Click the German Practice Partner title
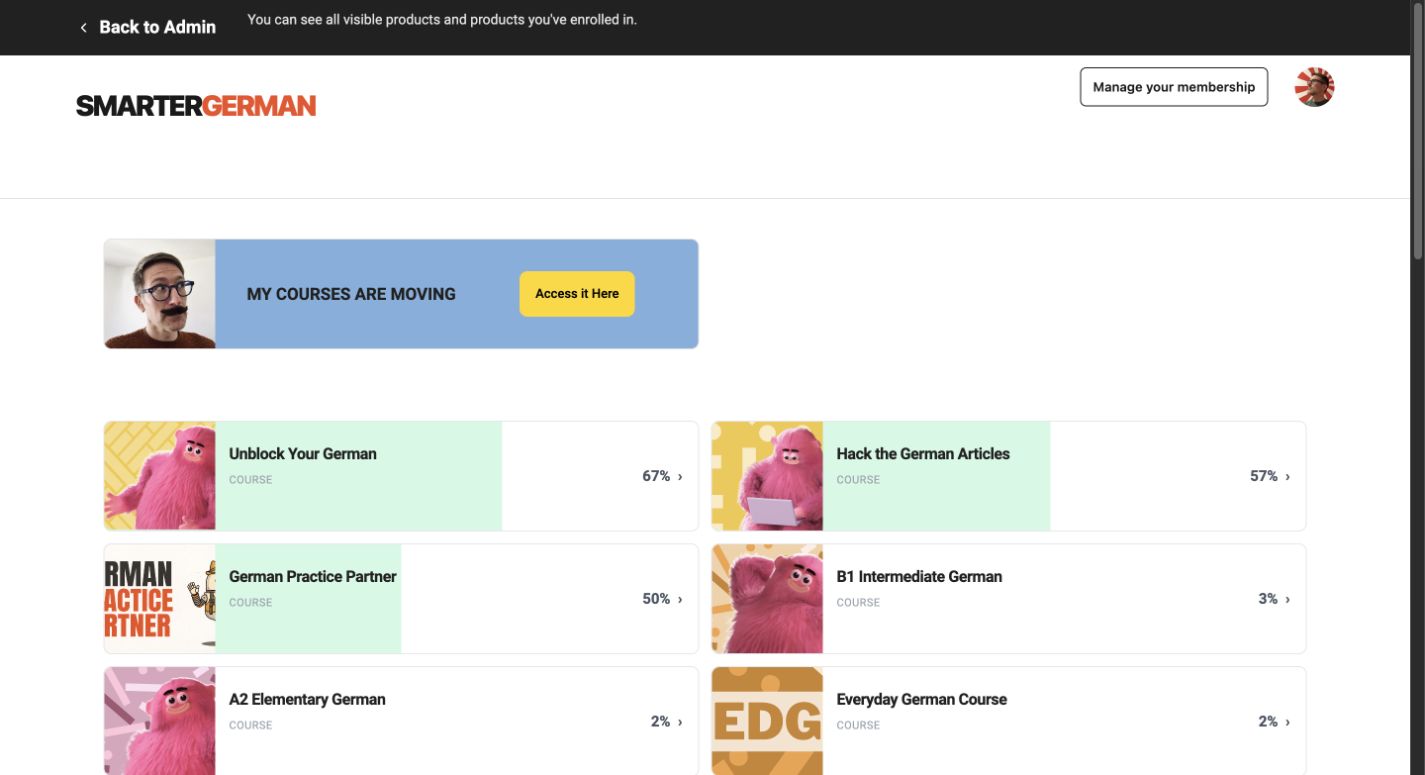This screenshot has height=775, width=1425. coord(313,577)
